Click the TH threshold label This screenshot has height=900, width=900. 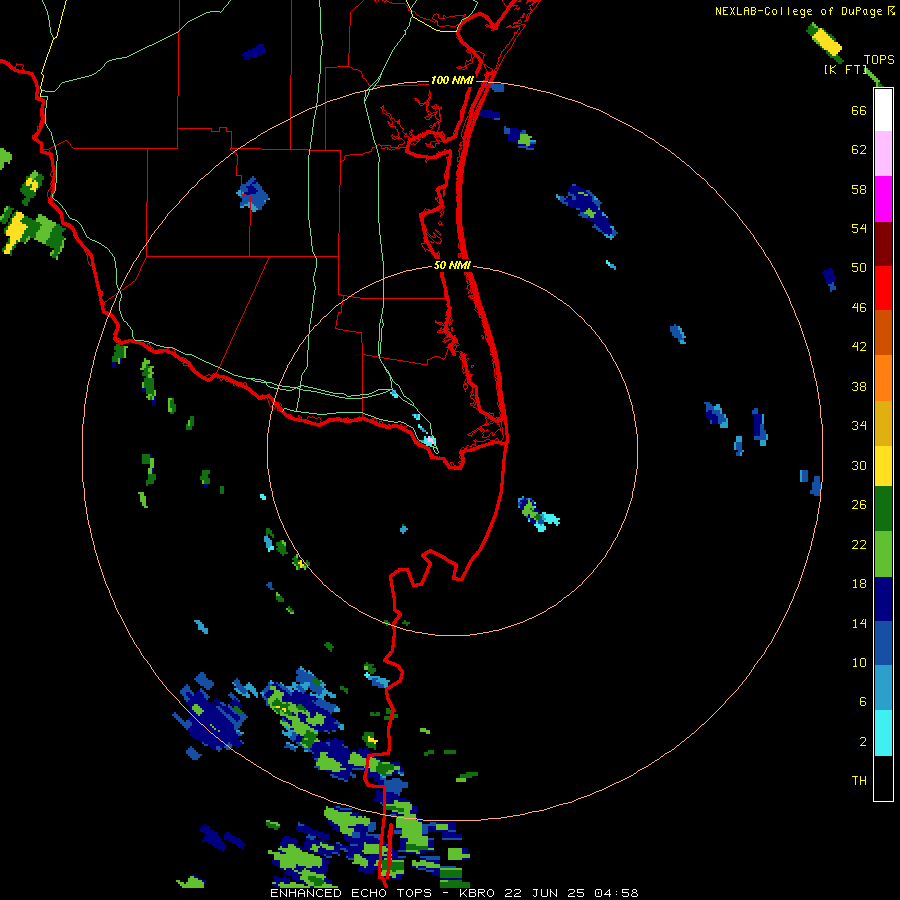(x=859, y=781)
